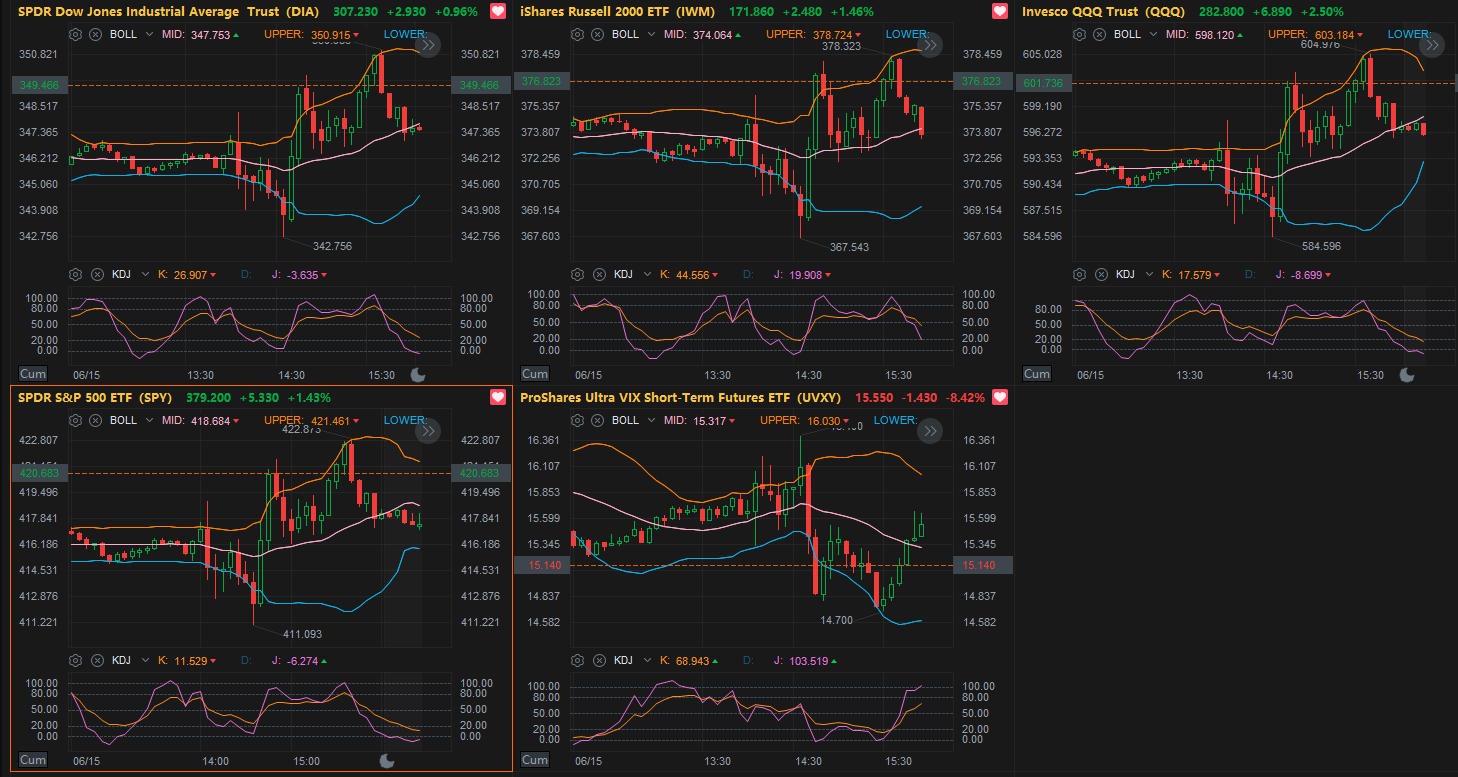Open BOLL settings gear in SPY chart
Screen dimensions: 1458x777
point(75,420)
